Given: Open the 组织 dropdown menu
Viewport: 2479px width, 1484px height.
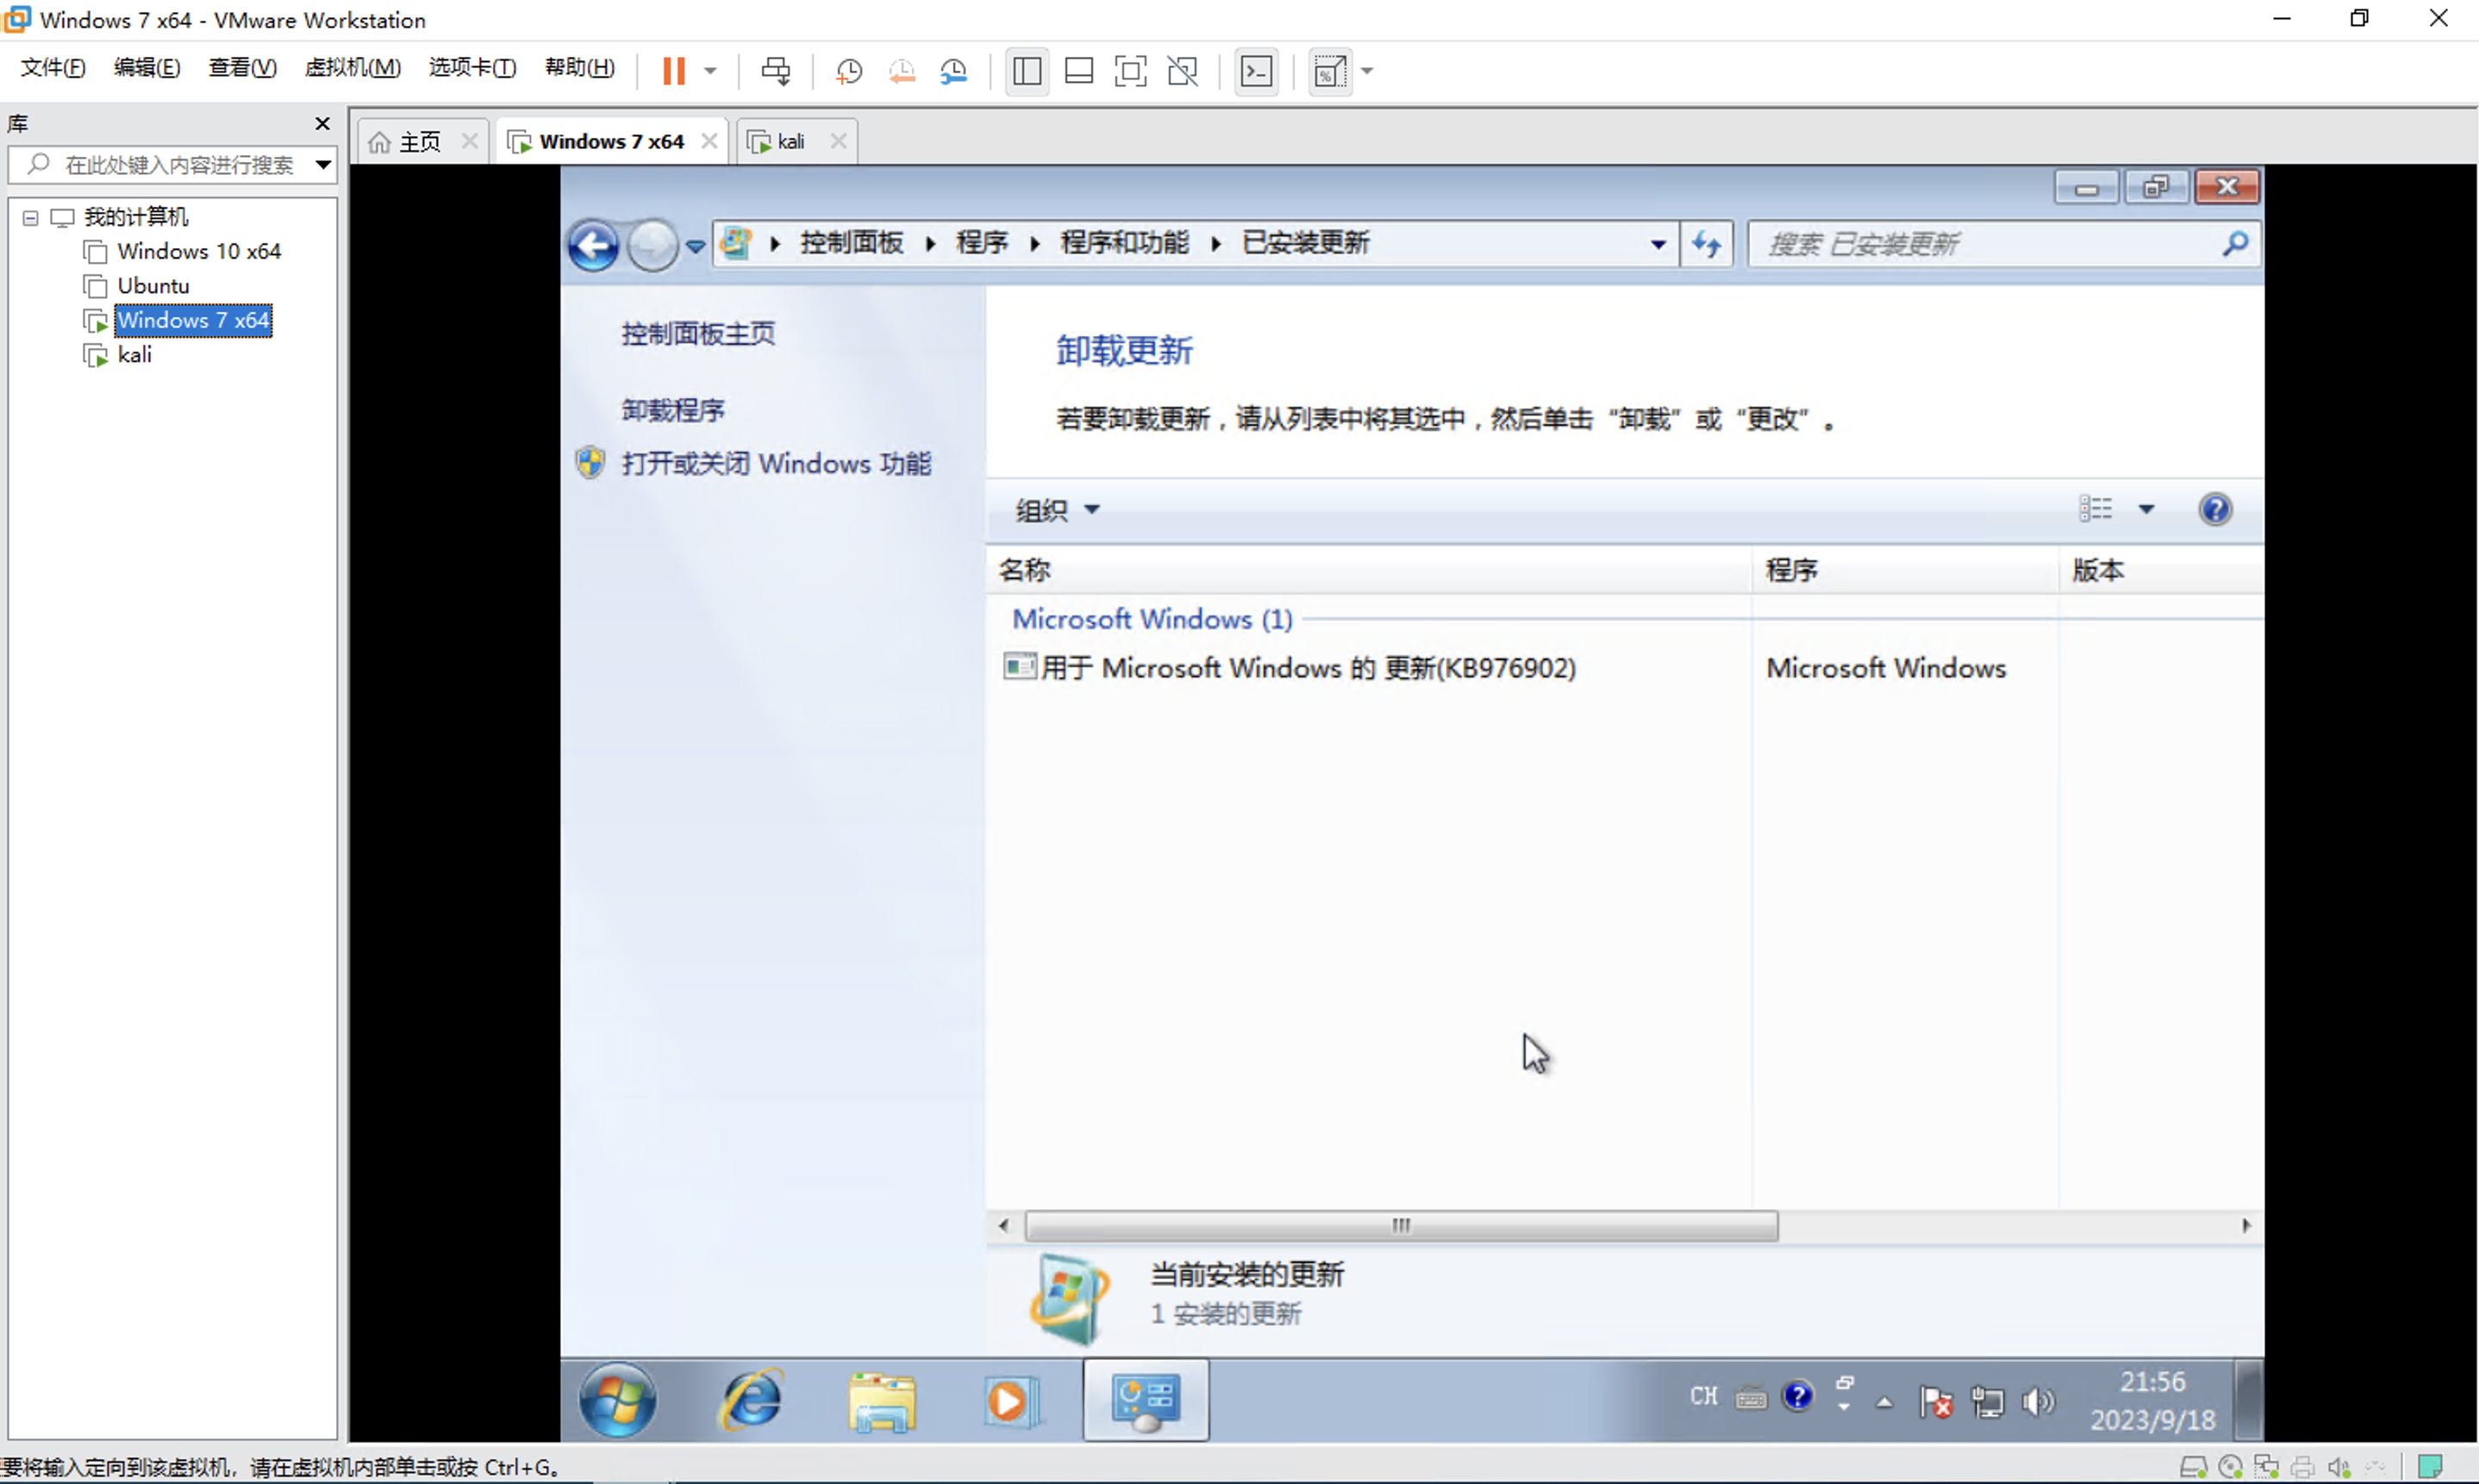Looking at the screenshot, I should click(x=1057, y=510).
